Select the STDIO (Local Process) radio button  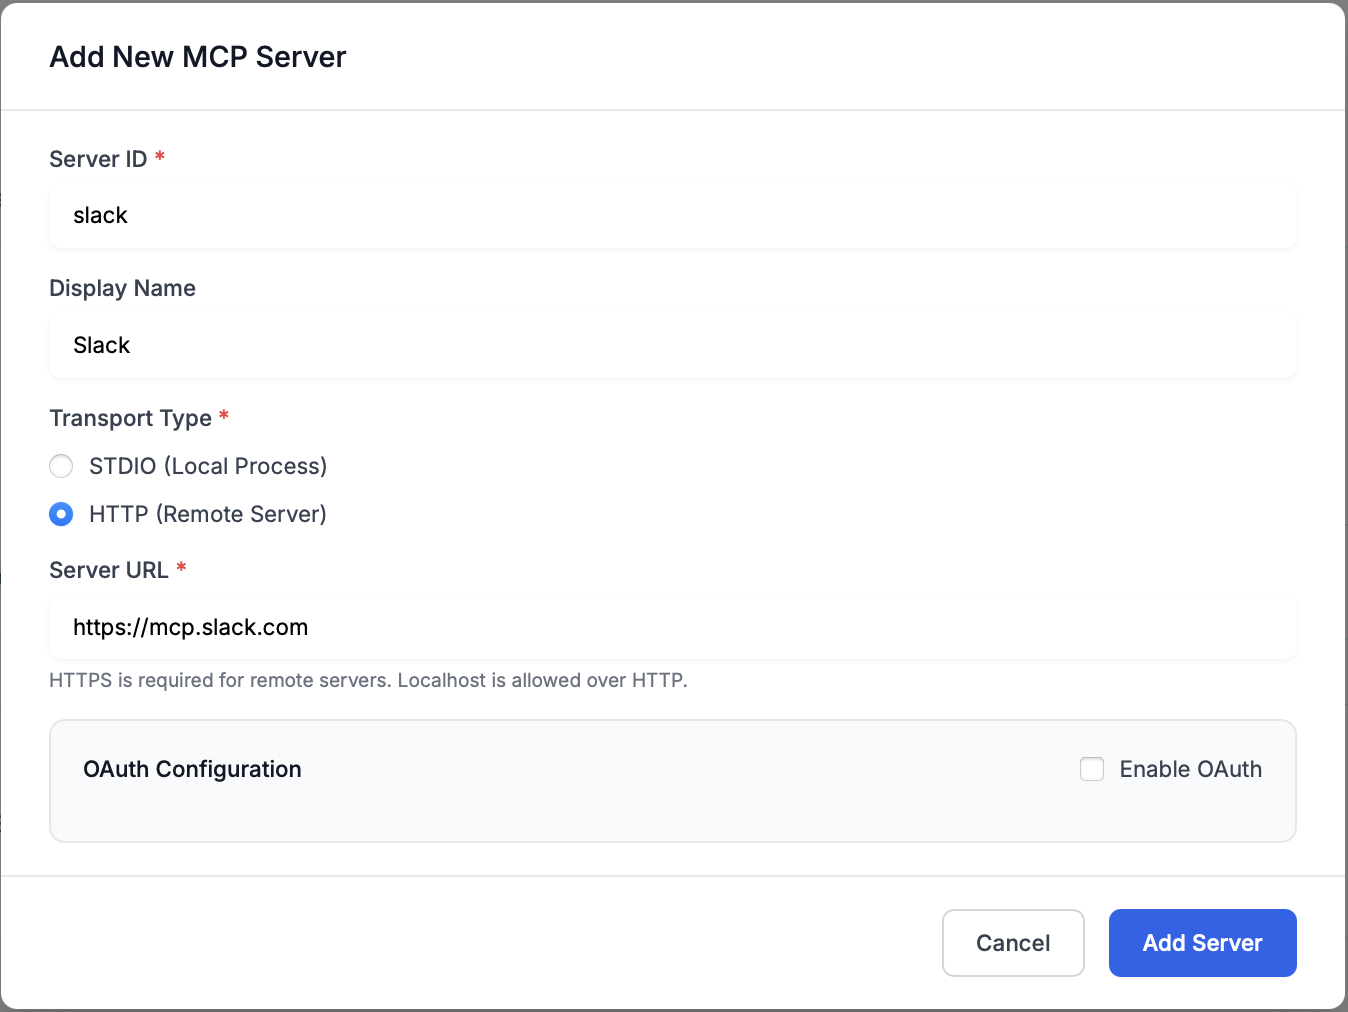click(x=61, y=466)
